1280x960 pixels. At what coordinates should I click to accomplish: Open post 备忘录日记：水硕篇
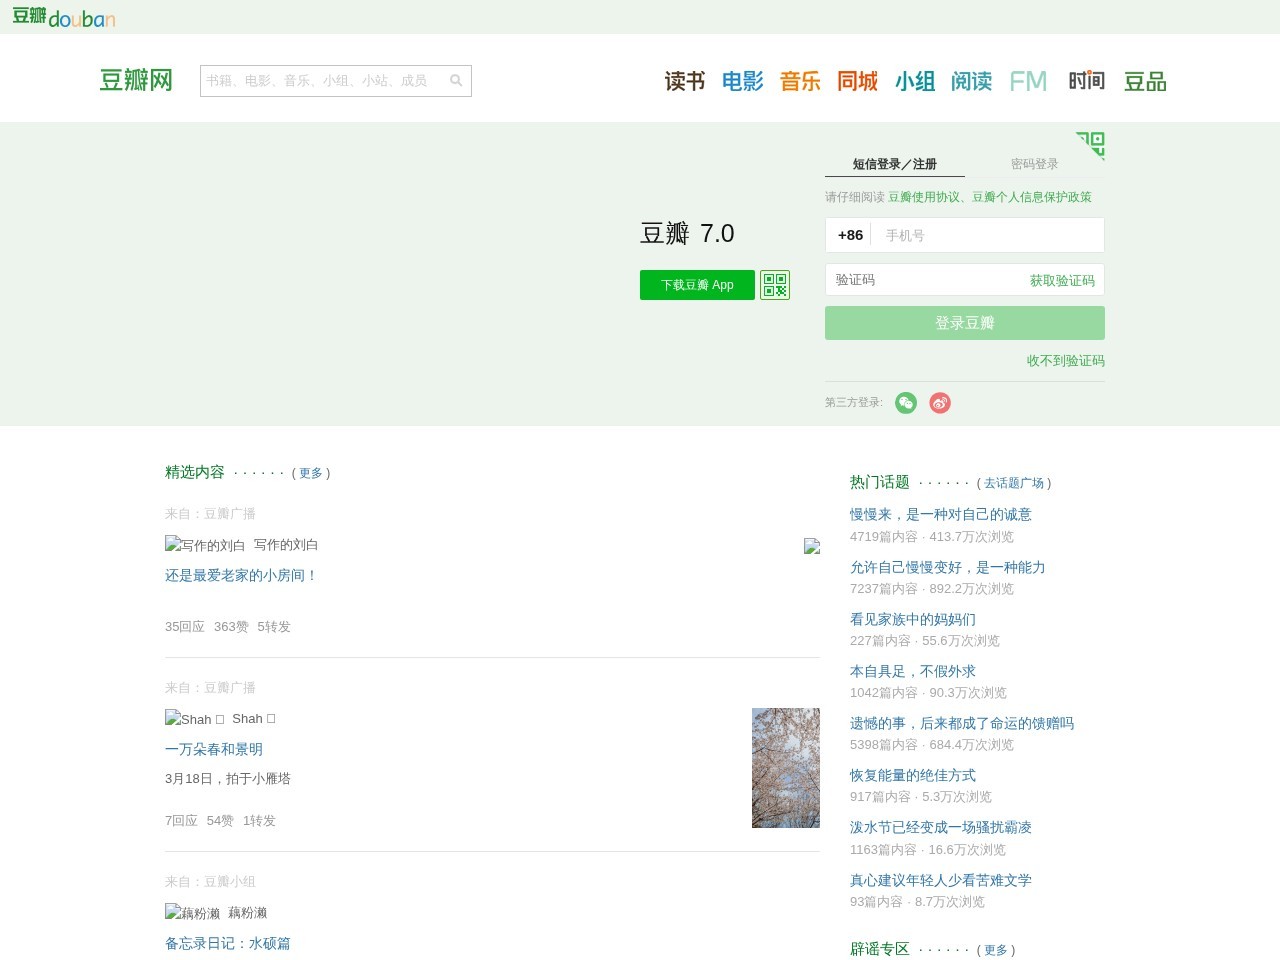[x=228, y=943]
